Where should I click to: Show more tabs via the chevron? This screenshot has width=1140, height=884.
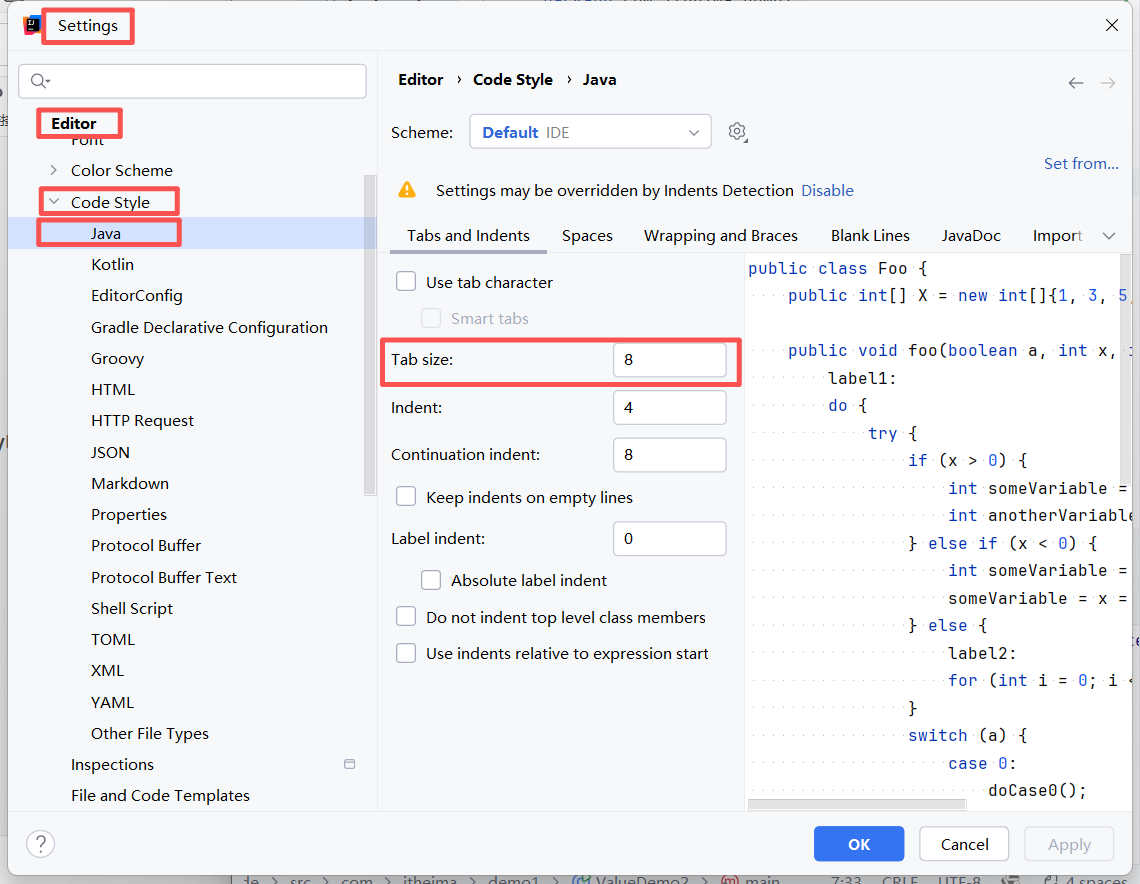pos(1109,236)
